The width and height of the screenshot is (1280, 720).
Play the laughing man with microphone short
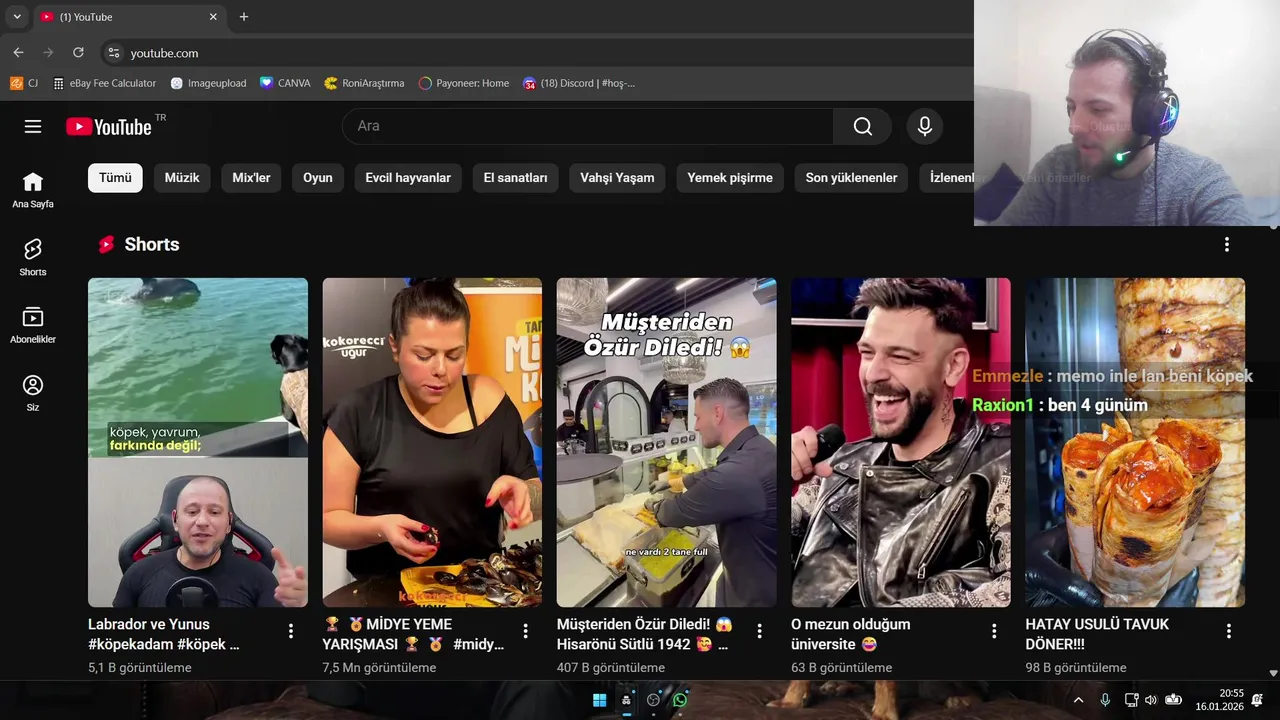click(x=901, y=442)
